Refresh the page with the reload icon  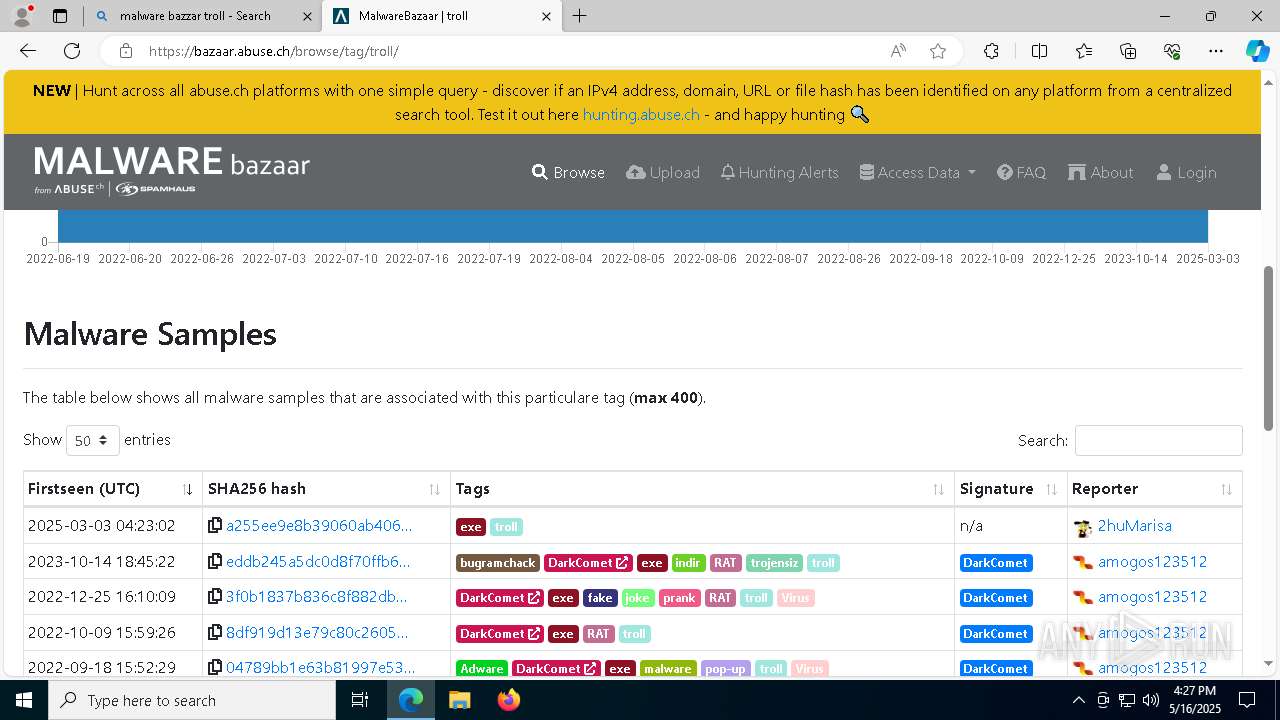point(72,51)
